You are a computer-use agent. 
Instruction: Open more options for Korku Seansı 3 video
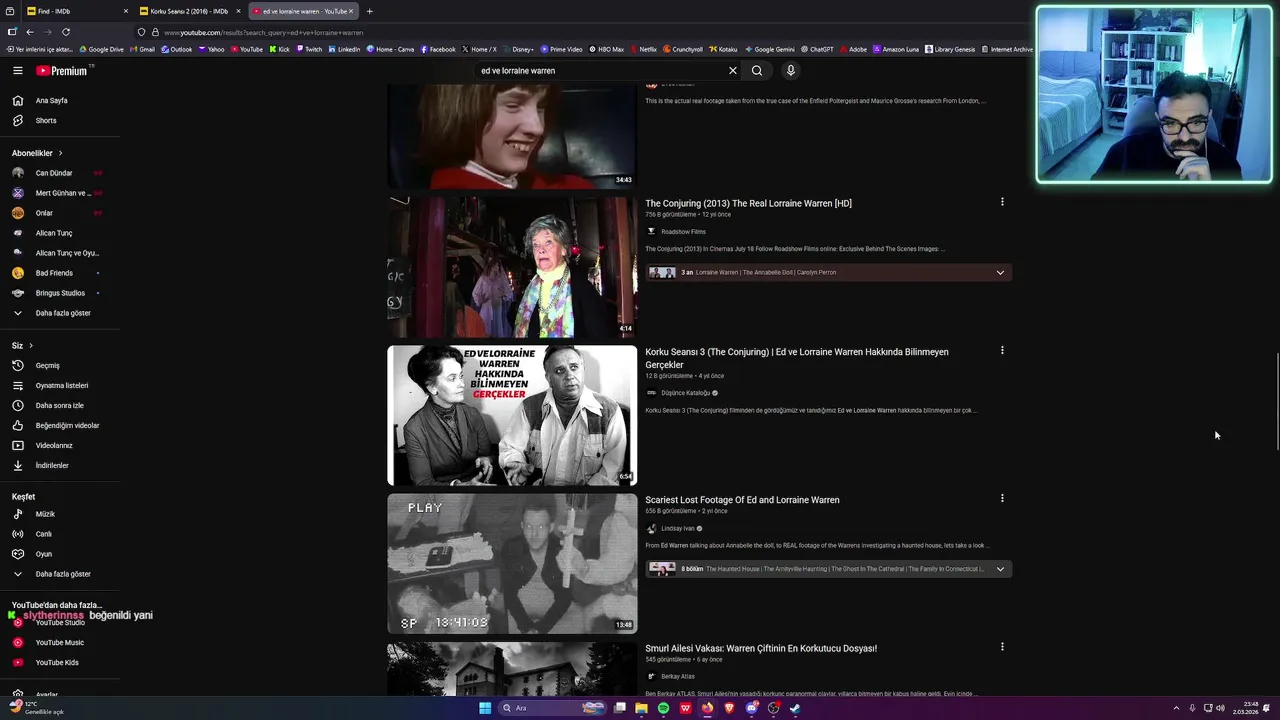(x=1001, y=350)
